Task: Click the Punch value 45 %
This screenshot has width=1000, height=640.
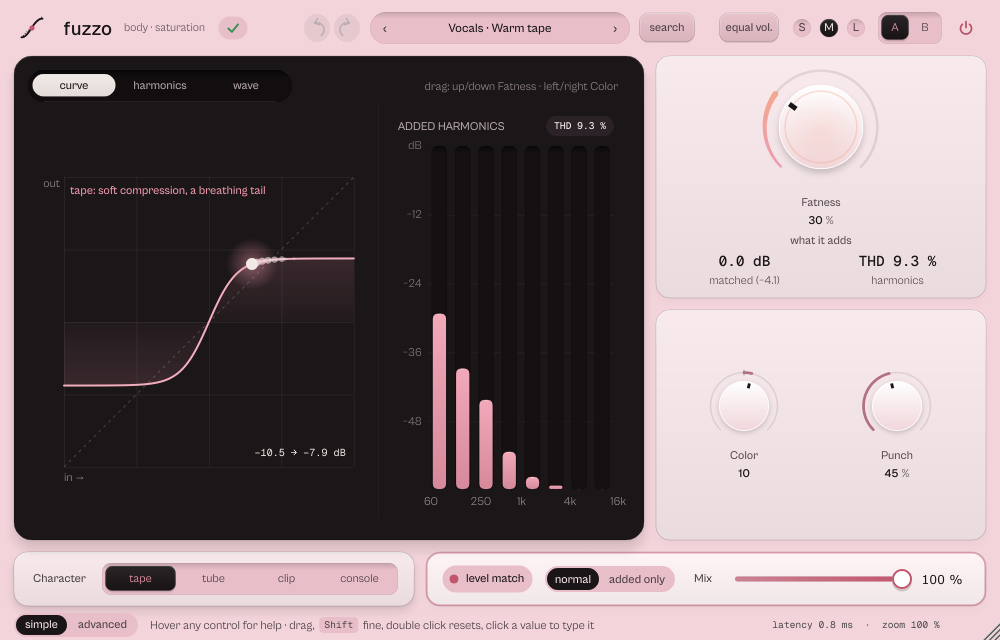Action: pos(897,473)
